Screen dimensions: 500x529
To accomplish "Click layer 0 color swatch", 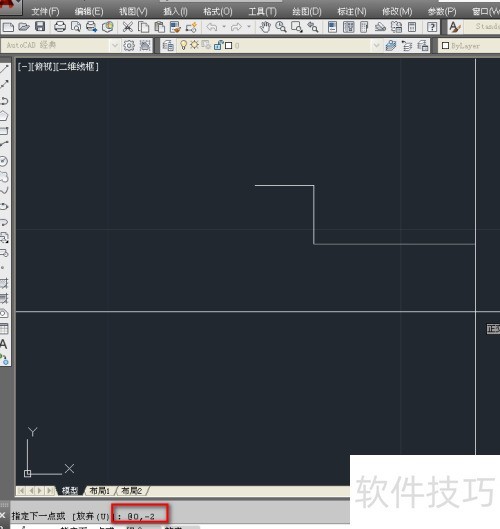I will click(x=228, y=46).
